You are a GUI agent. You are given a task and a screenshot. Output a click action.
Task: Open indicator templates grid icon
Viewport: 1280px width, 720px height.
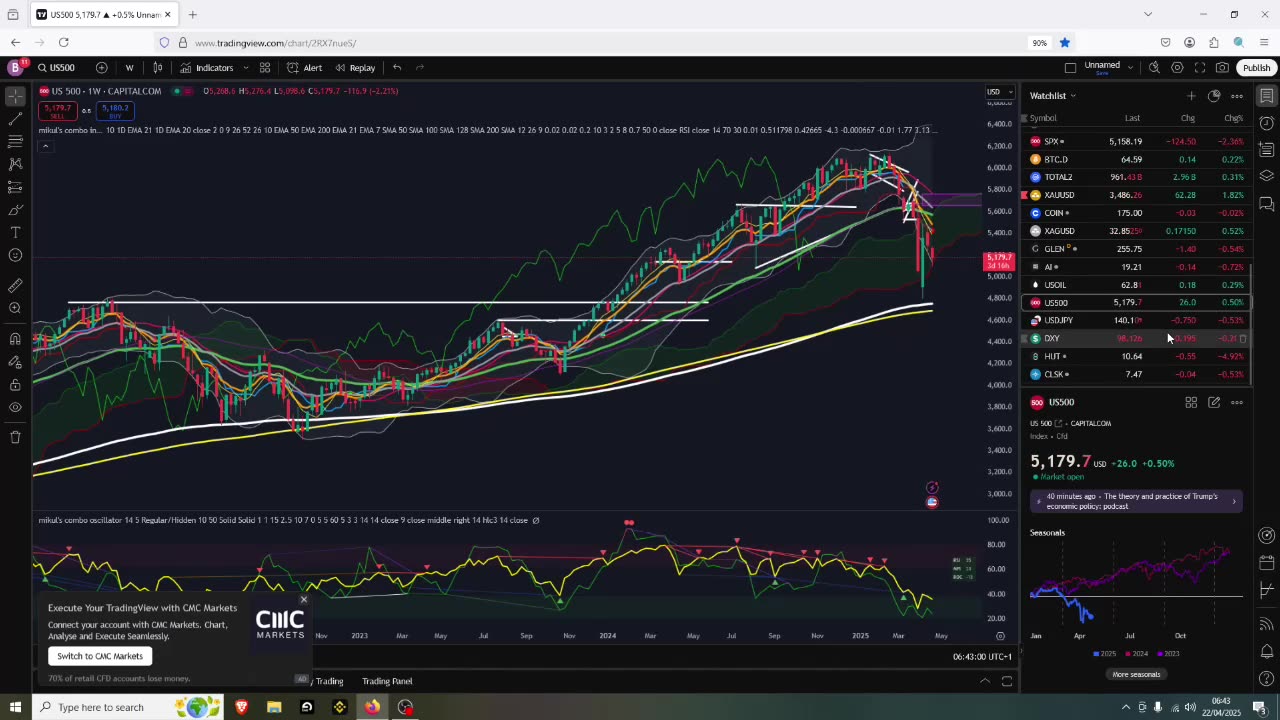click(265, 68)
